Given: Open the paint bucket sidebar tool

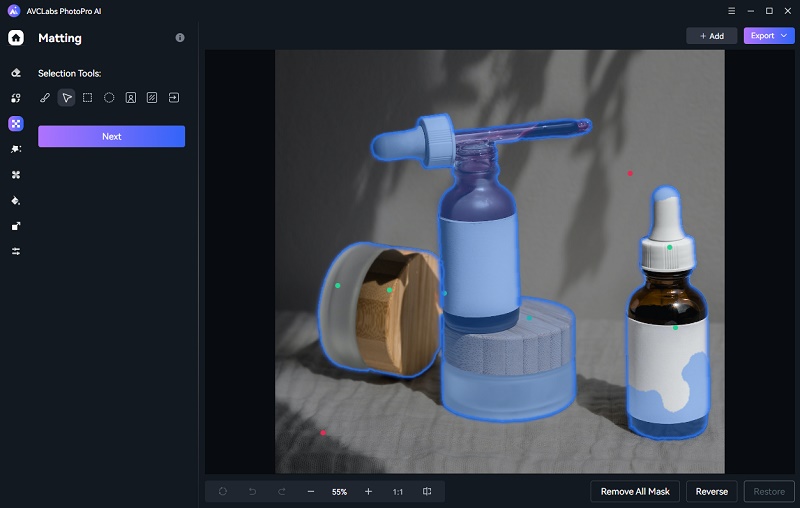Looking at the screenshot, I should 16,200.
